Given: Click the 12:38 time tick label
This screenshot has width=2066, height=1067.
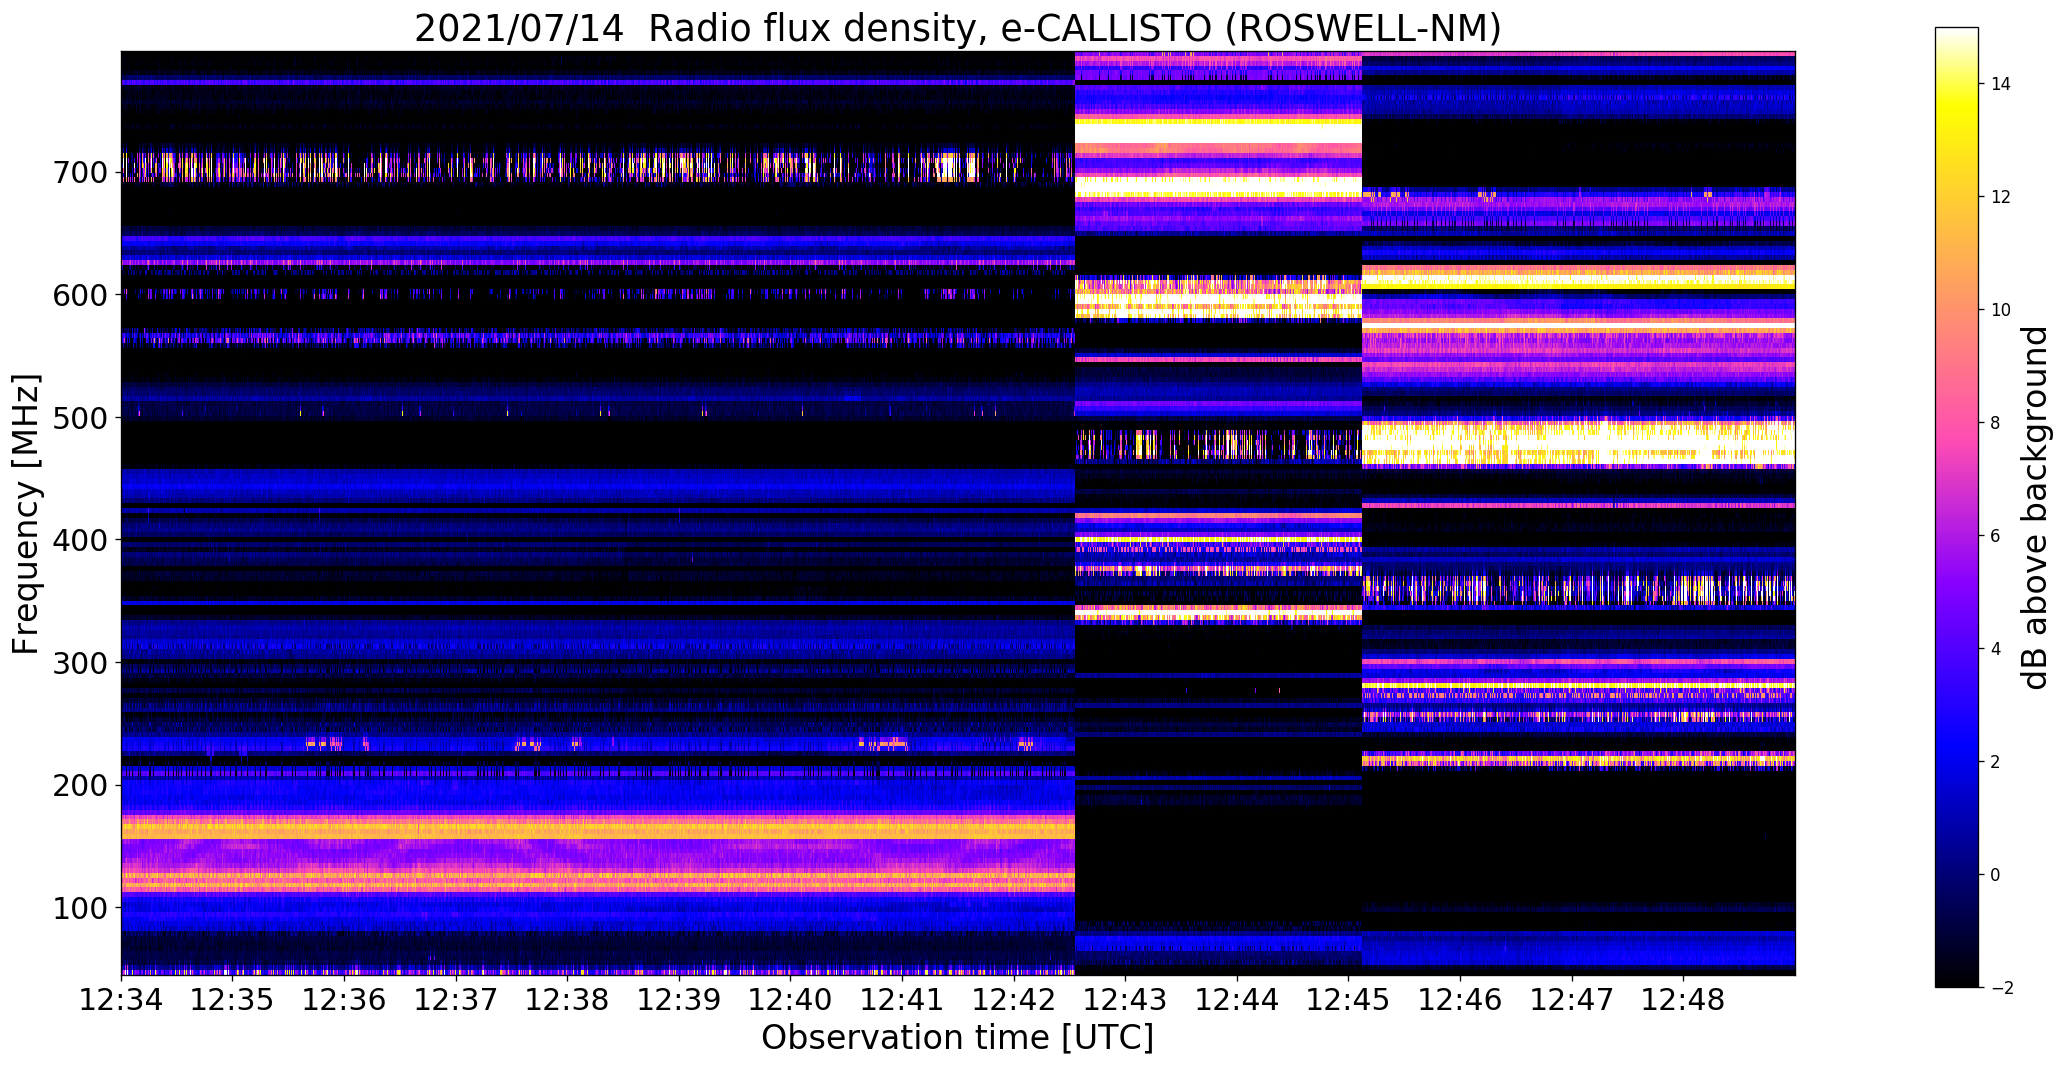Looking at the screenshot, I should click(x=568, y=1000).
